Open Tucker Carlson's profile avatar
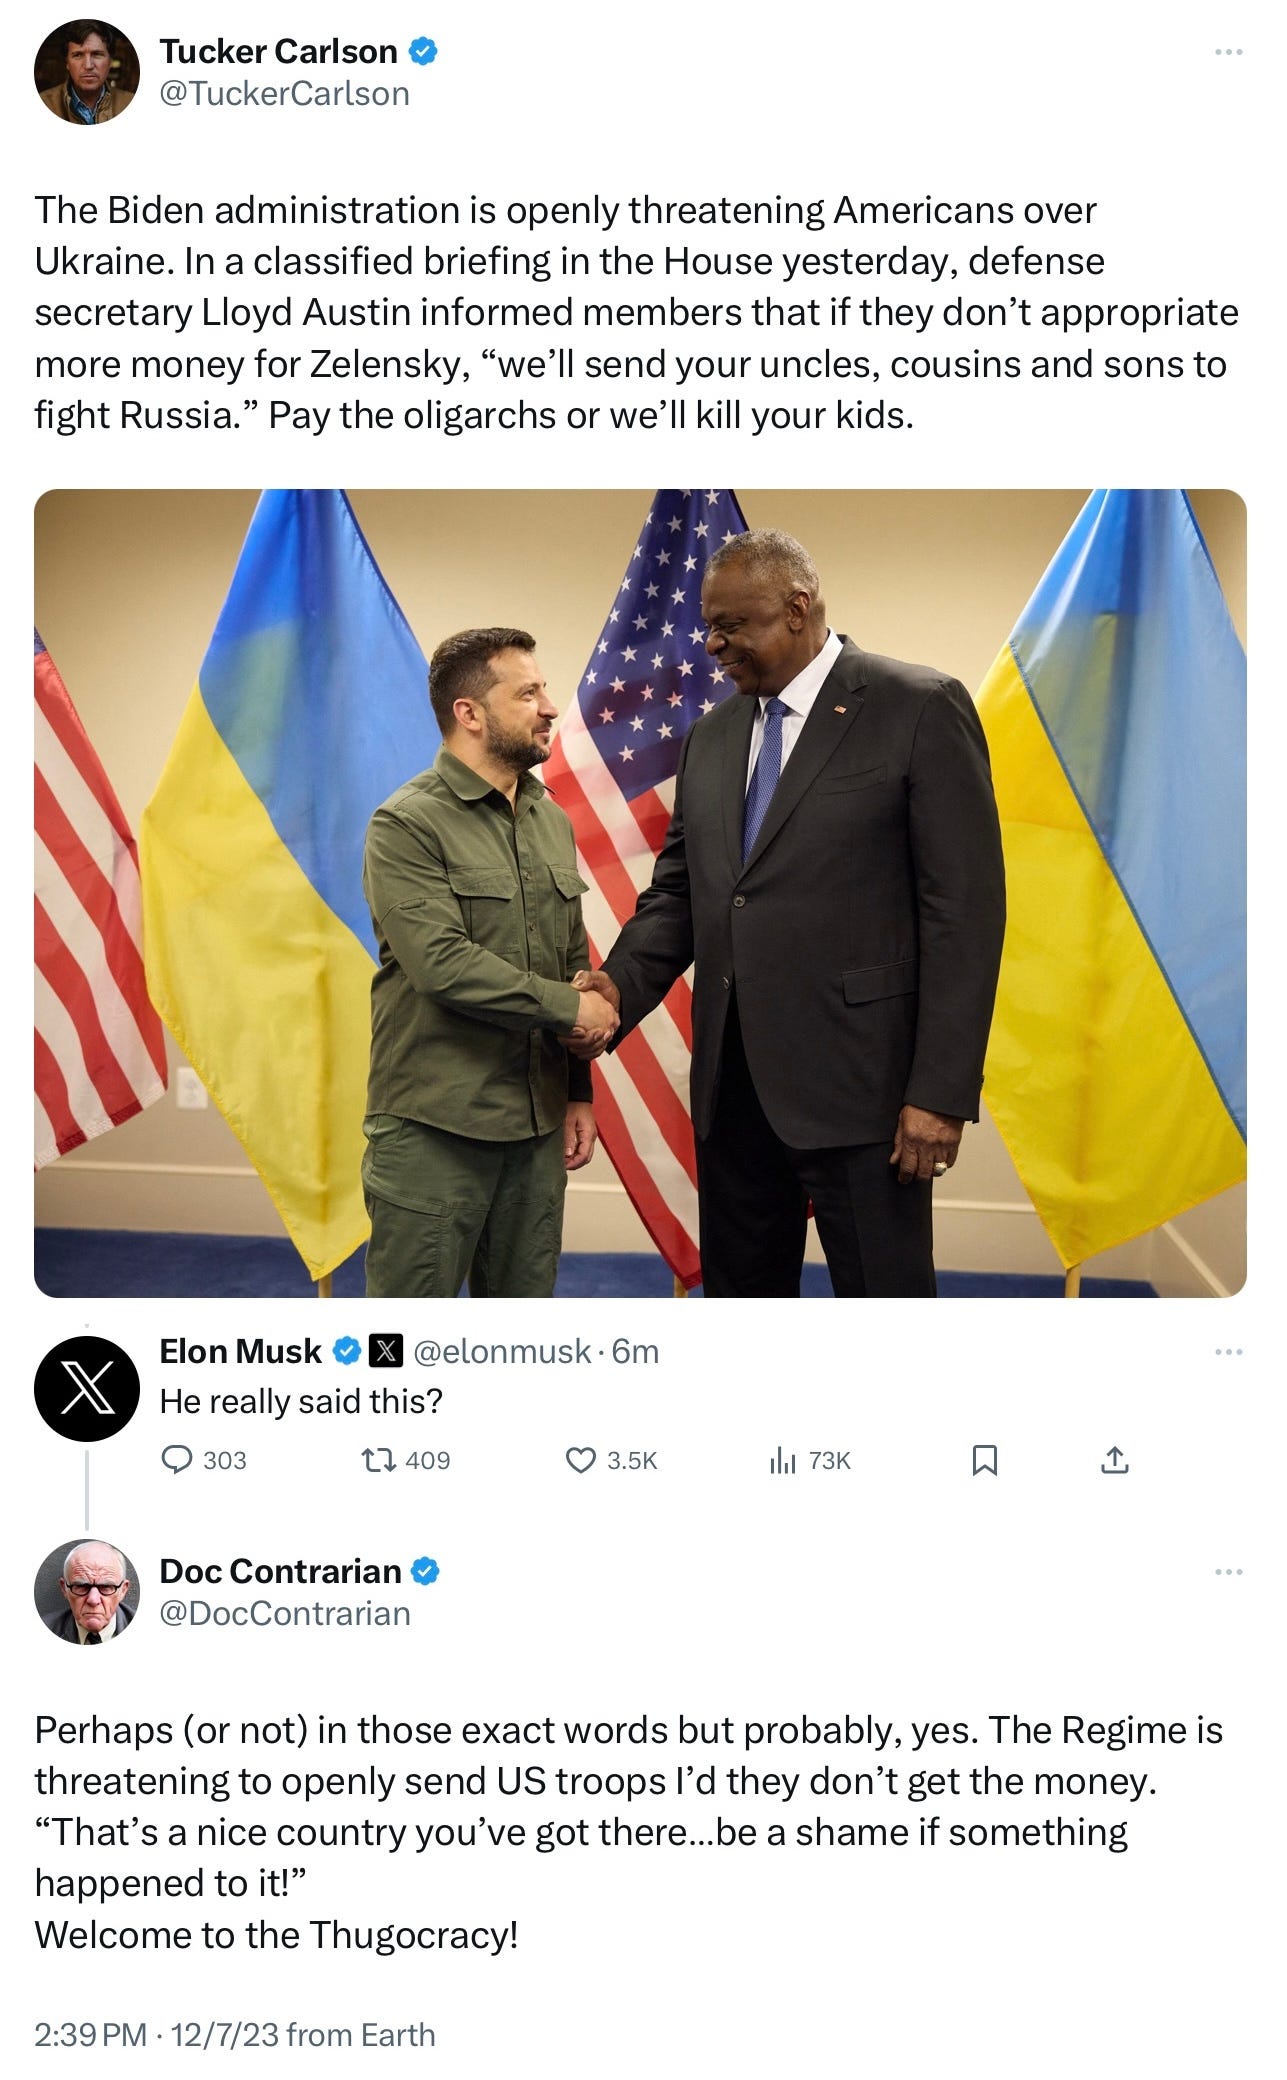Viewport: 1287px width, 2080px height. pyautogui.click(x=87, y=72)
